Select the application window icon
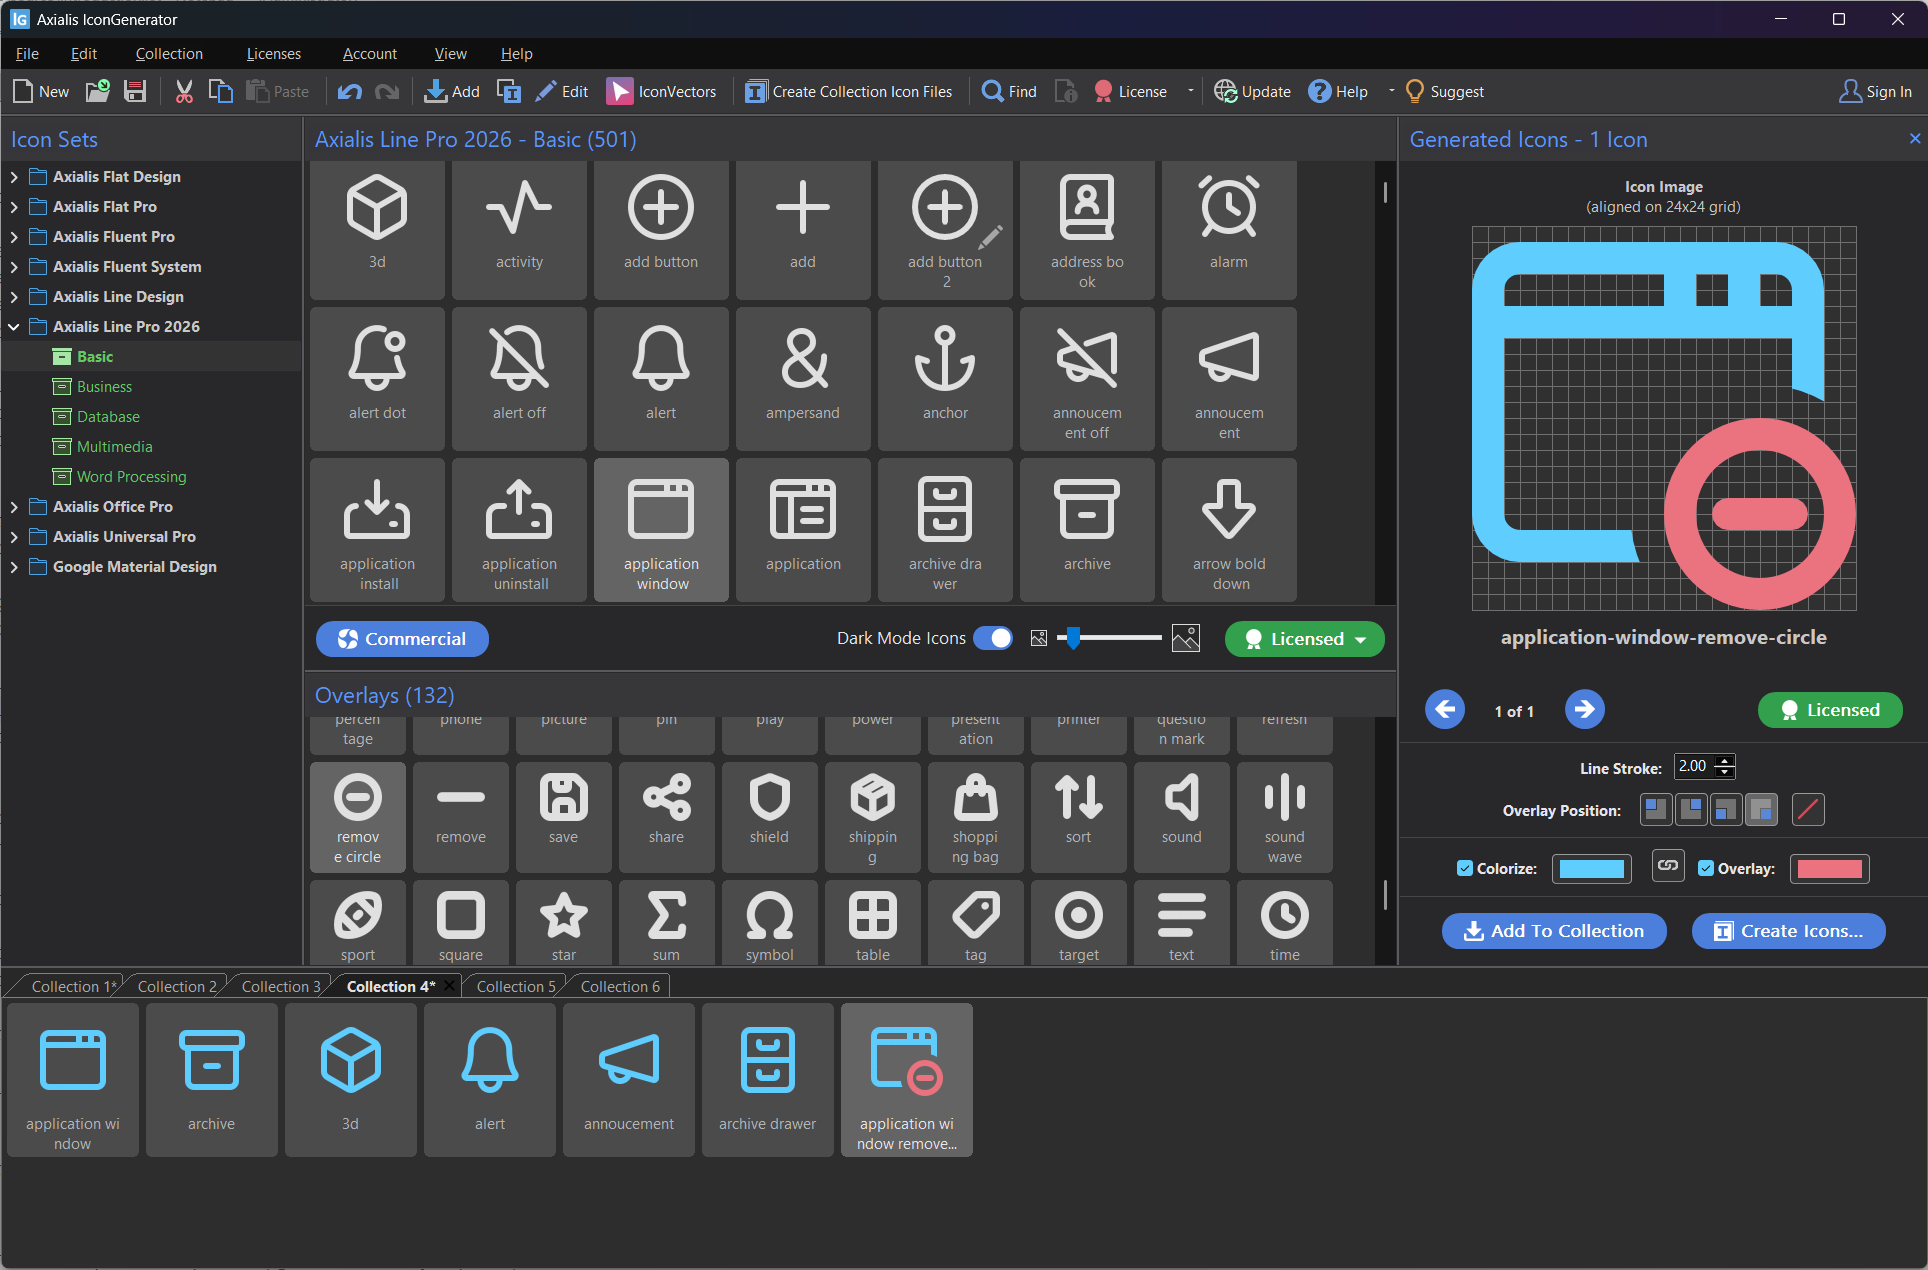This screenshot has width=1928, height=1270. pos(661,530)
